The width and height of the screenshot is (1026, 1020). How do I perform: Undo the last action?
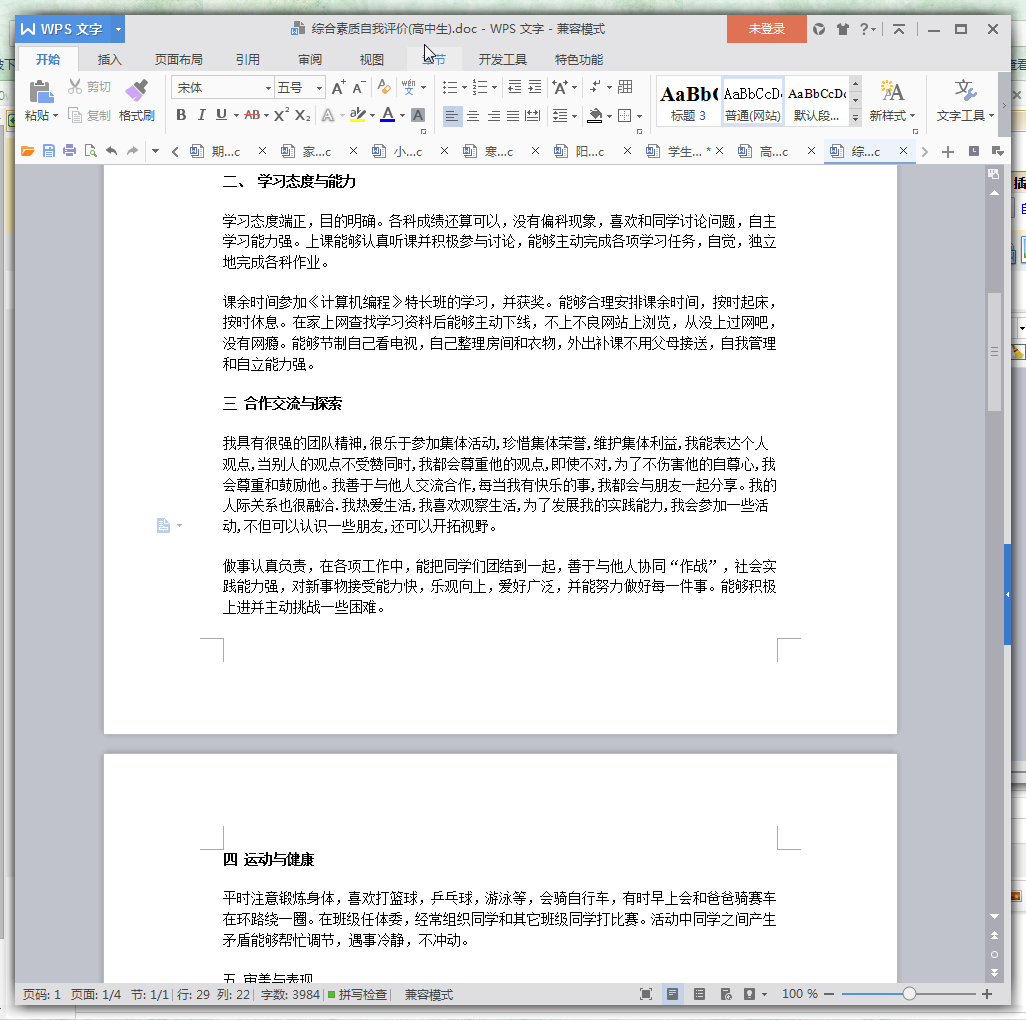[x=111, y=151]
